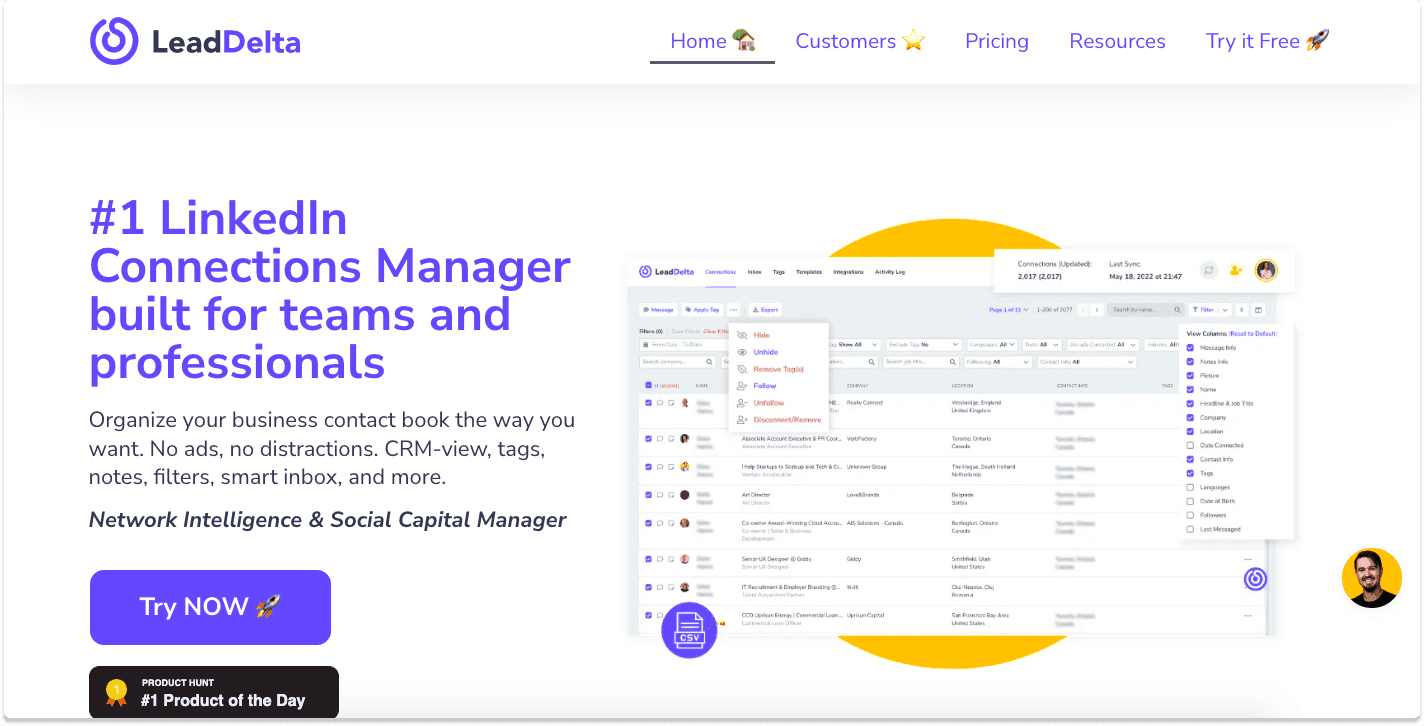
Task: Uncheck the Picture column checkbox
Action: point(1190,375)
